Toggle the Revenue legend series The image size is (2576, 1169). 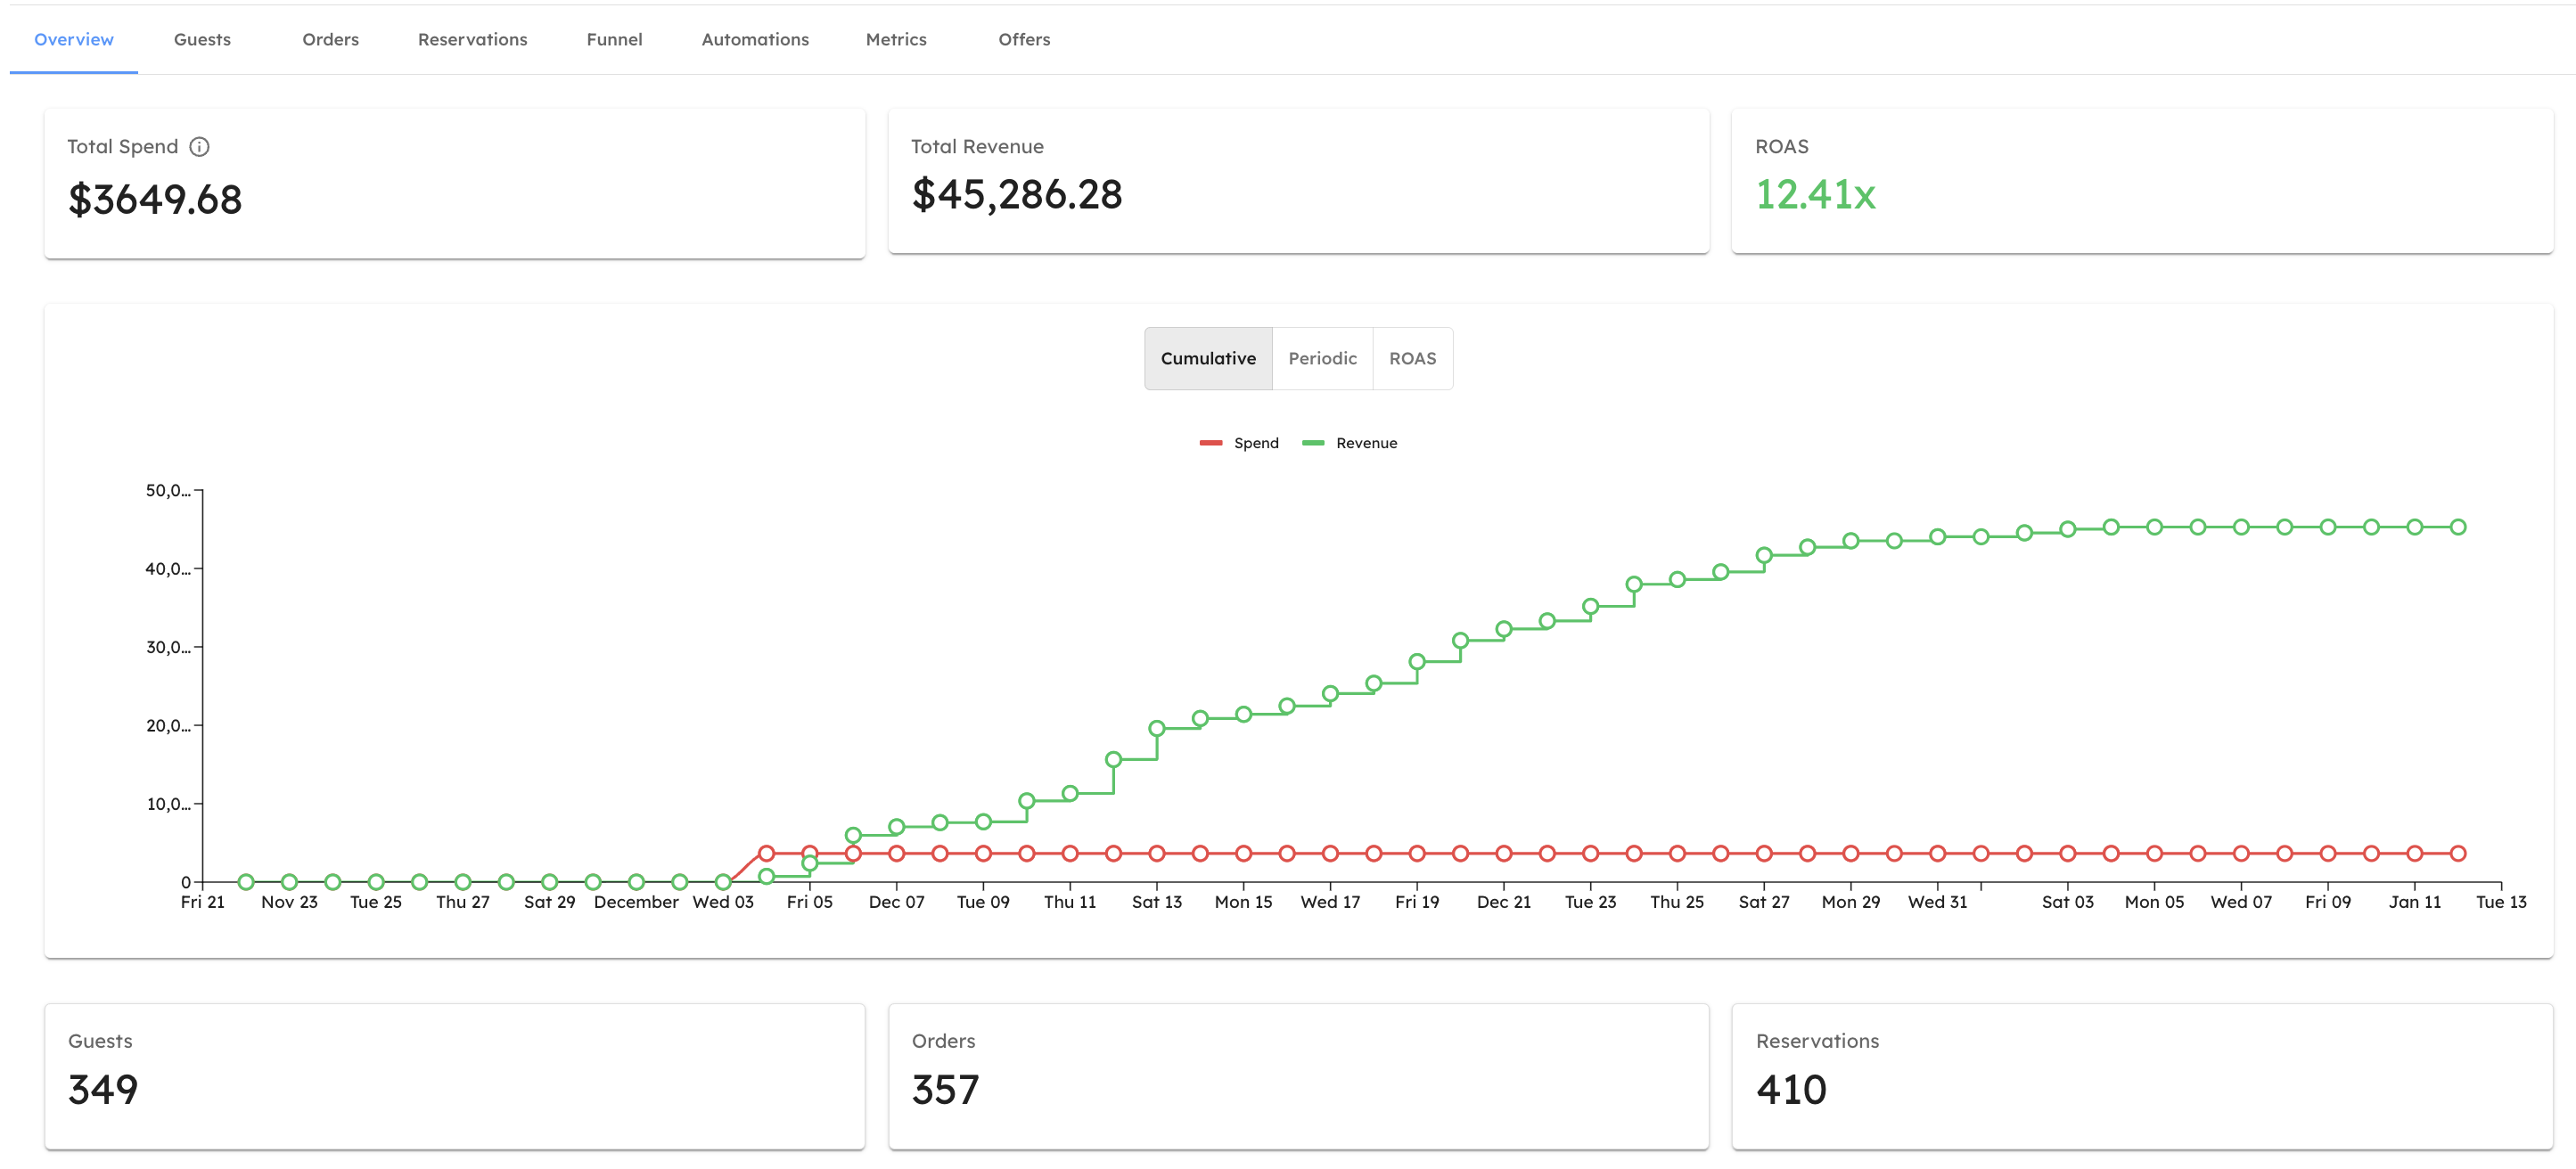[1366, 443]
